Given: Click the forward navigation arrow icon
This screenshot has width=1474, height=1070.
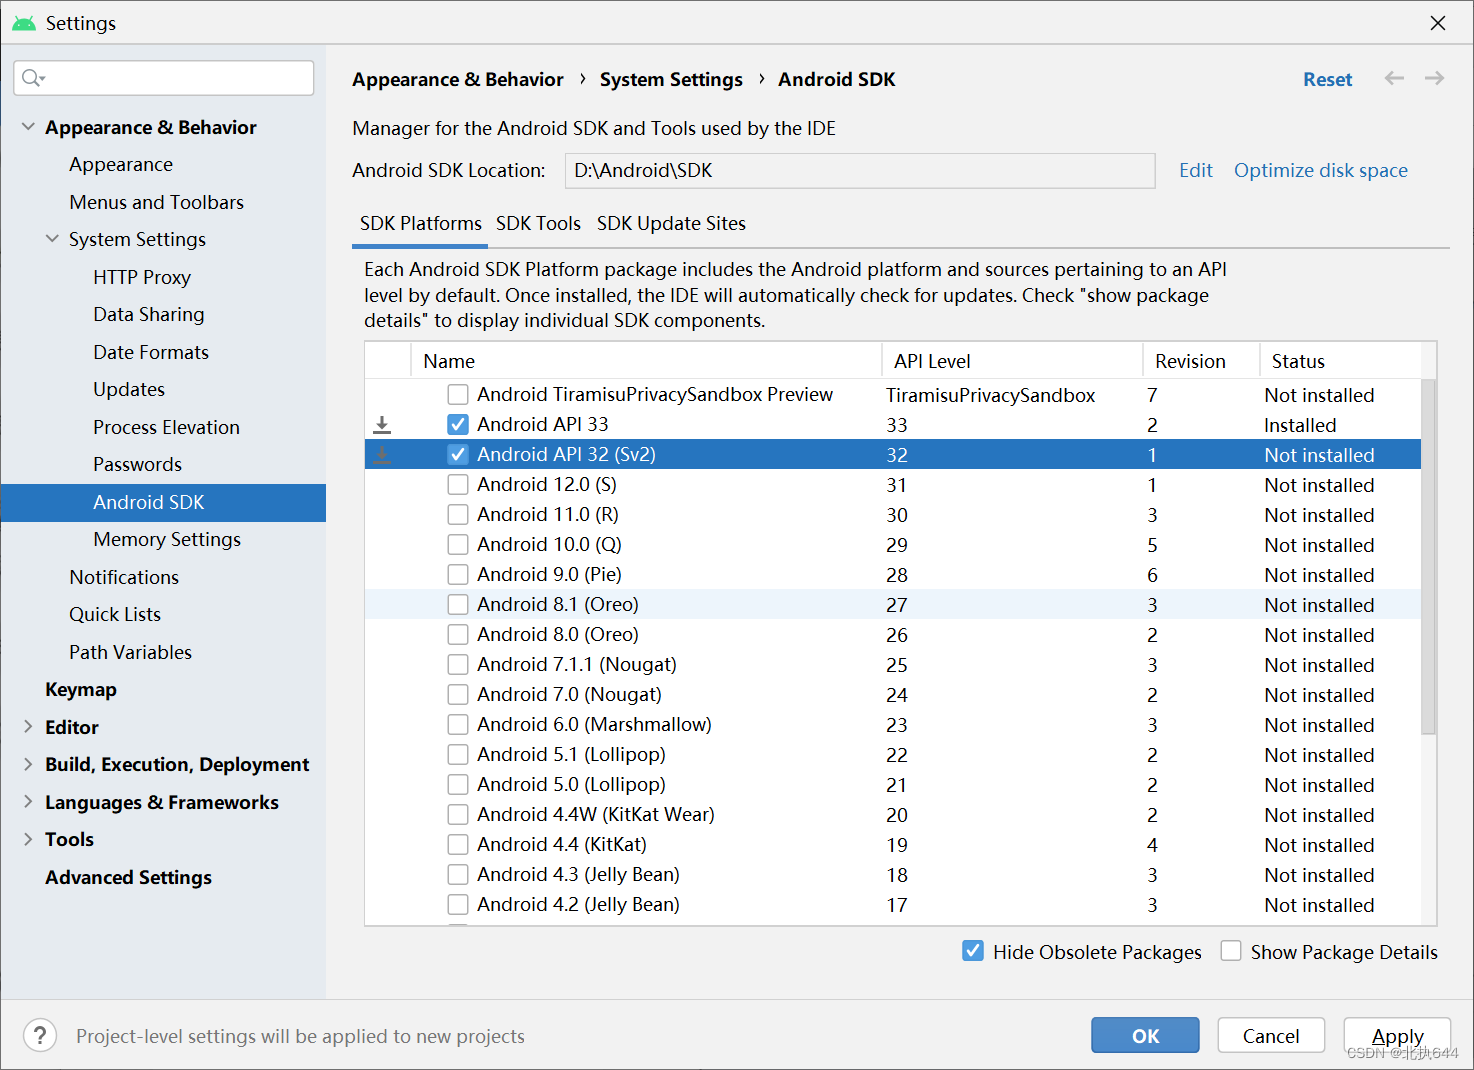Looking at the screenshot, I should pyautogui.click(x=1434, y=78).
